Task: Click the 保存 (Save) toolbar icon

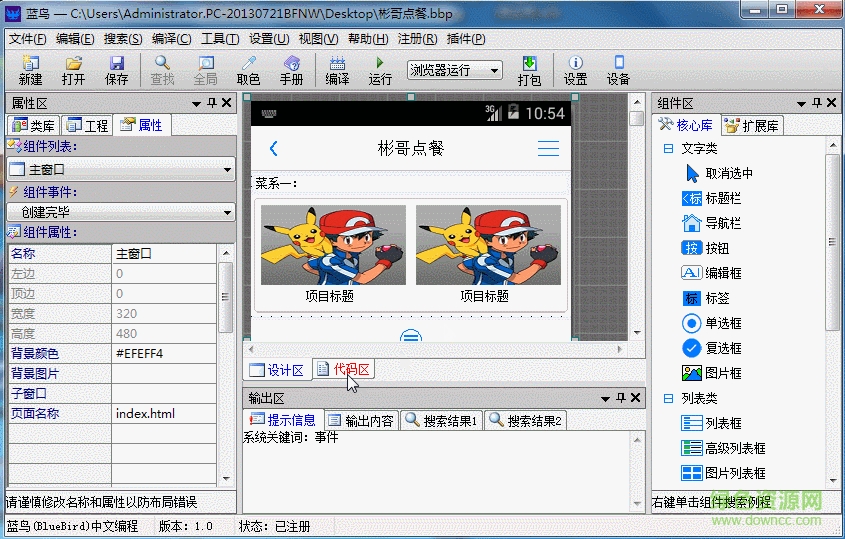Action: (116, 70)
